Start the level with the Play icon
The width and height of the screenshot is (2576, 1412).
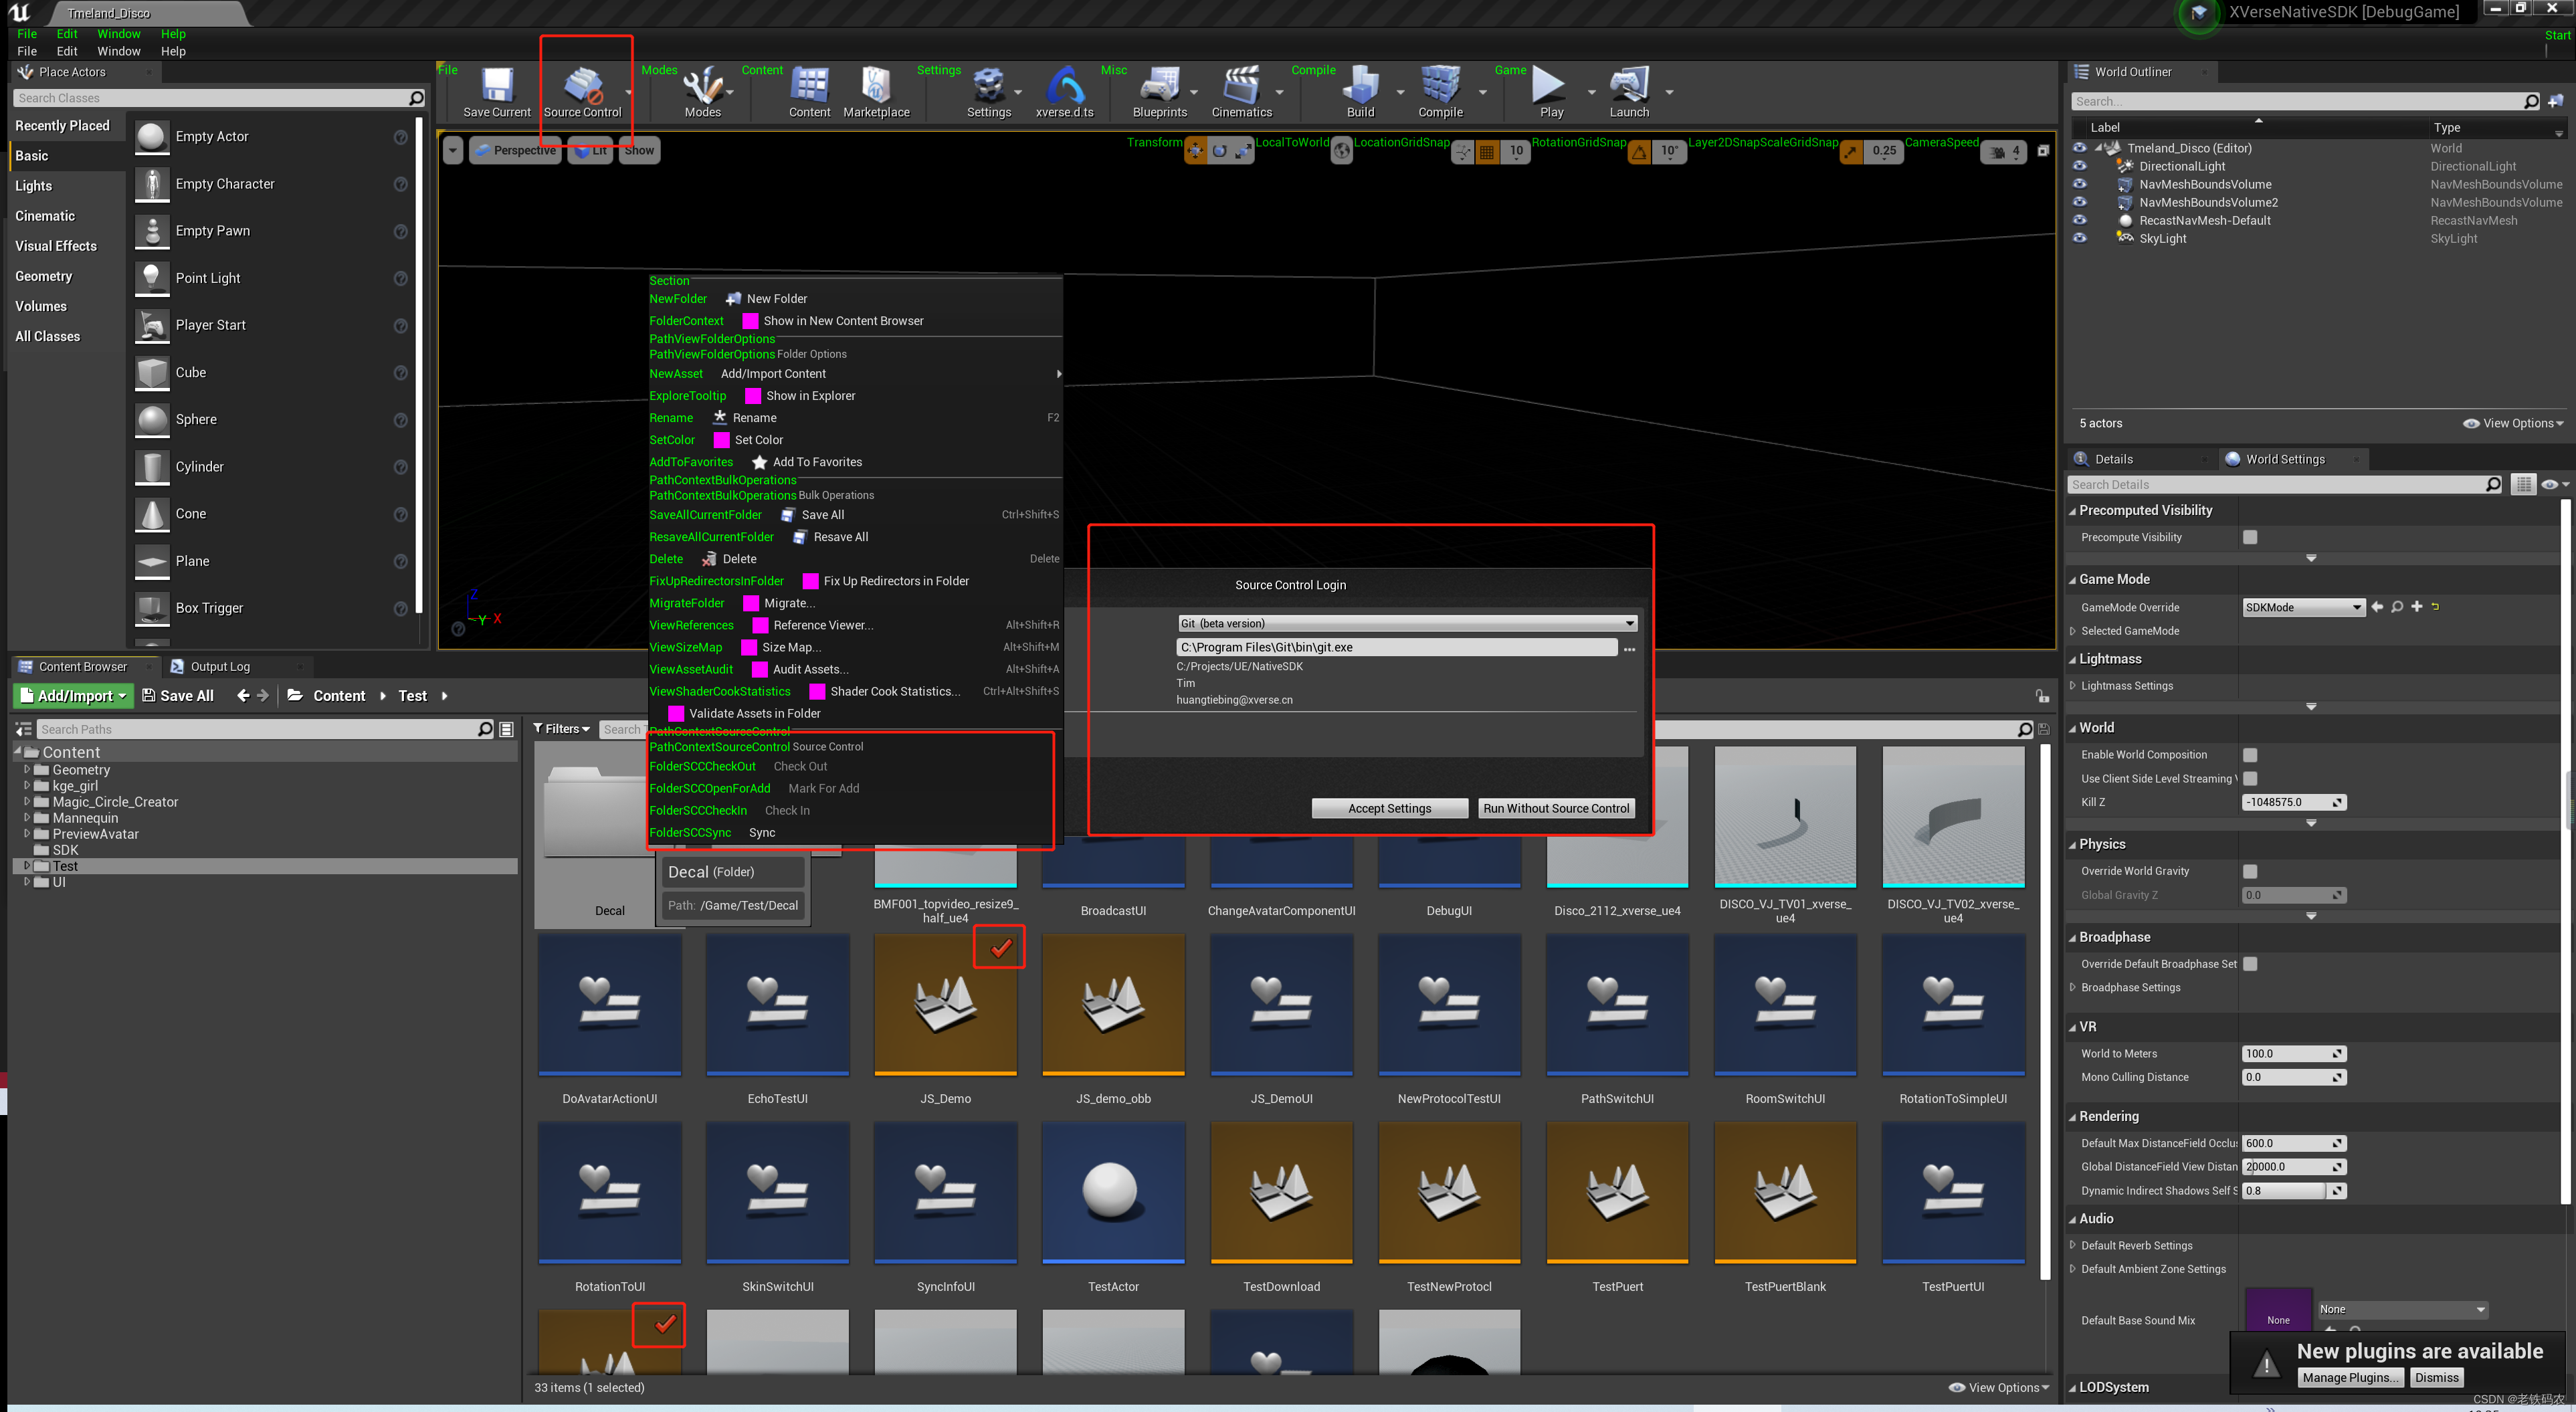[x=1550, y=86]
